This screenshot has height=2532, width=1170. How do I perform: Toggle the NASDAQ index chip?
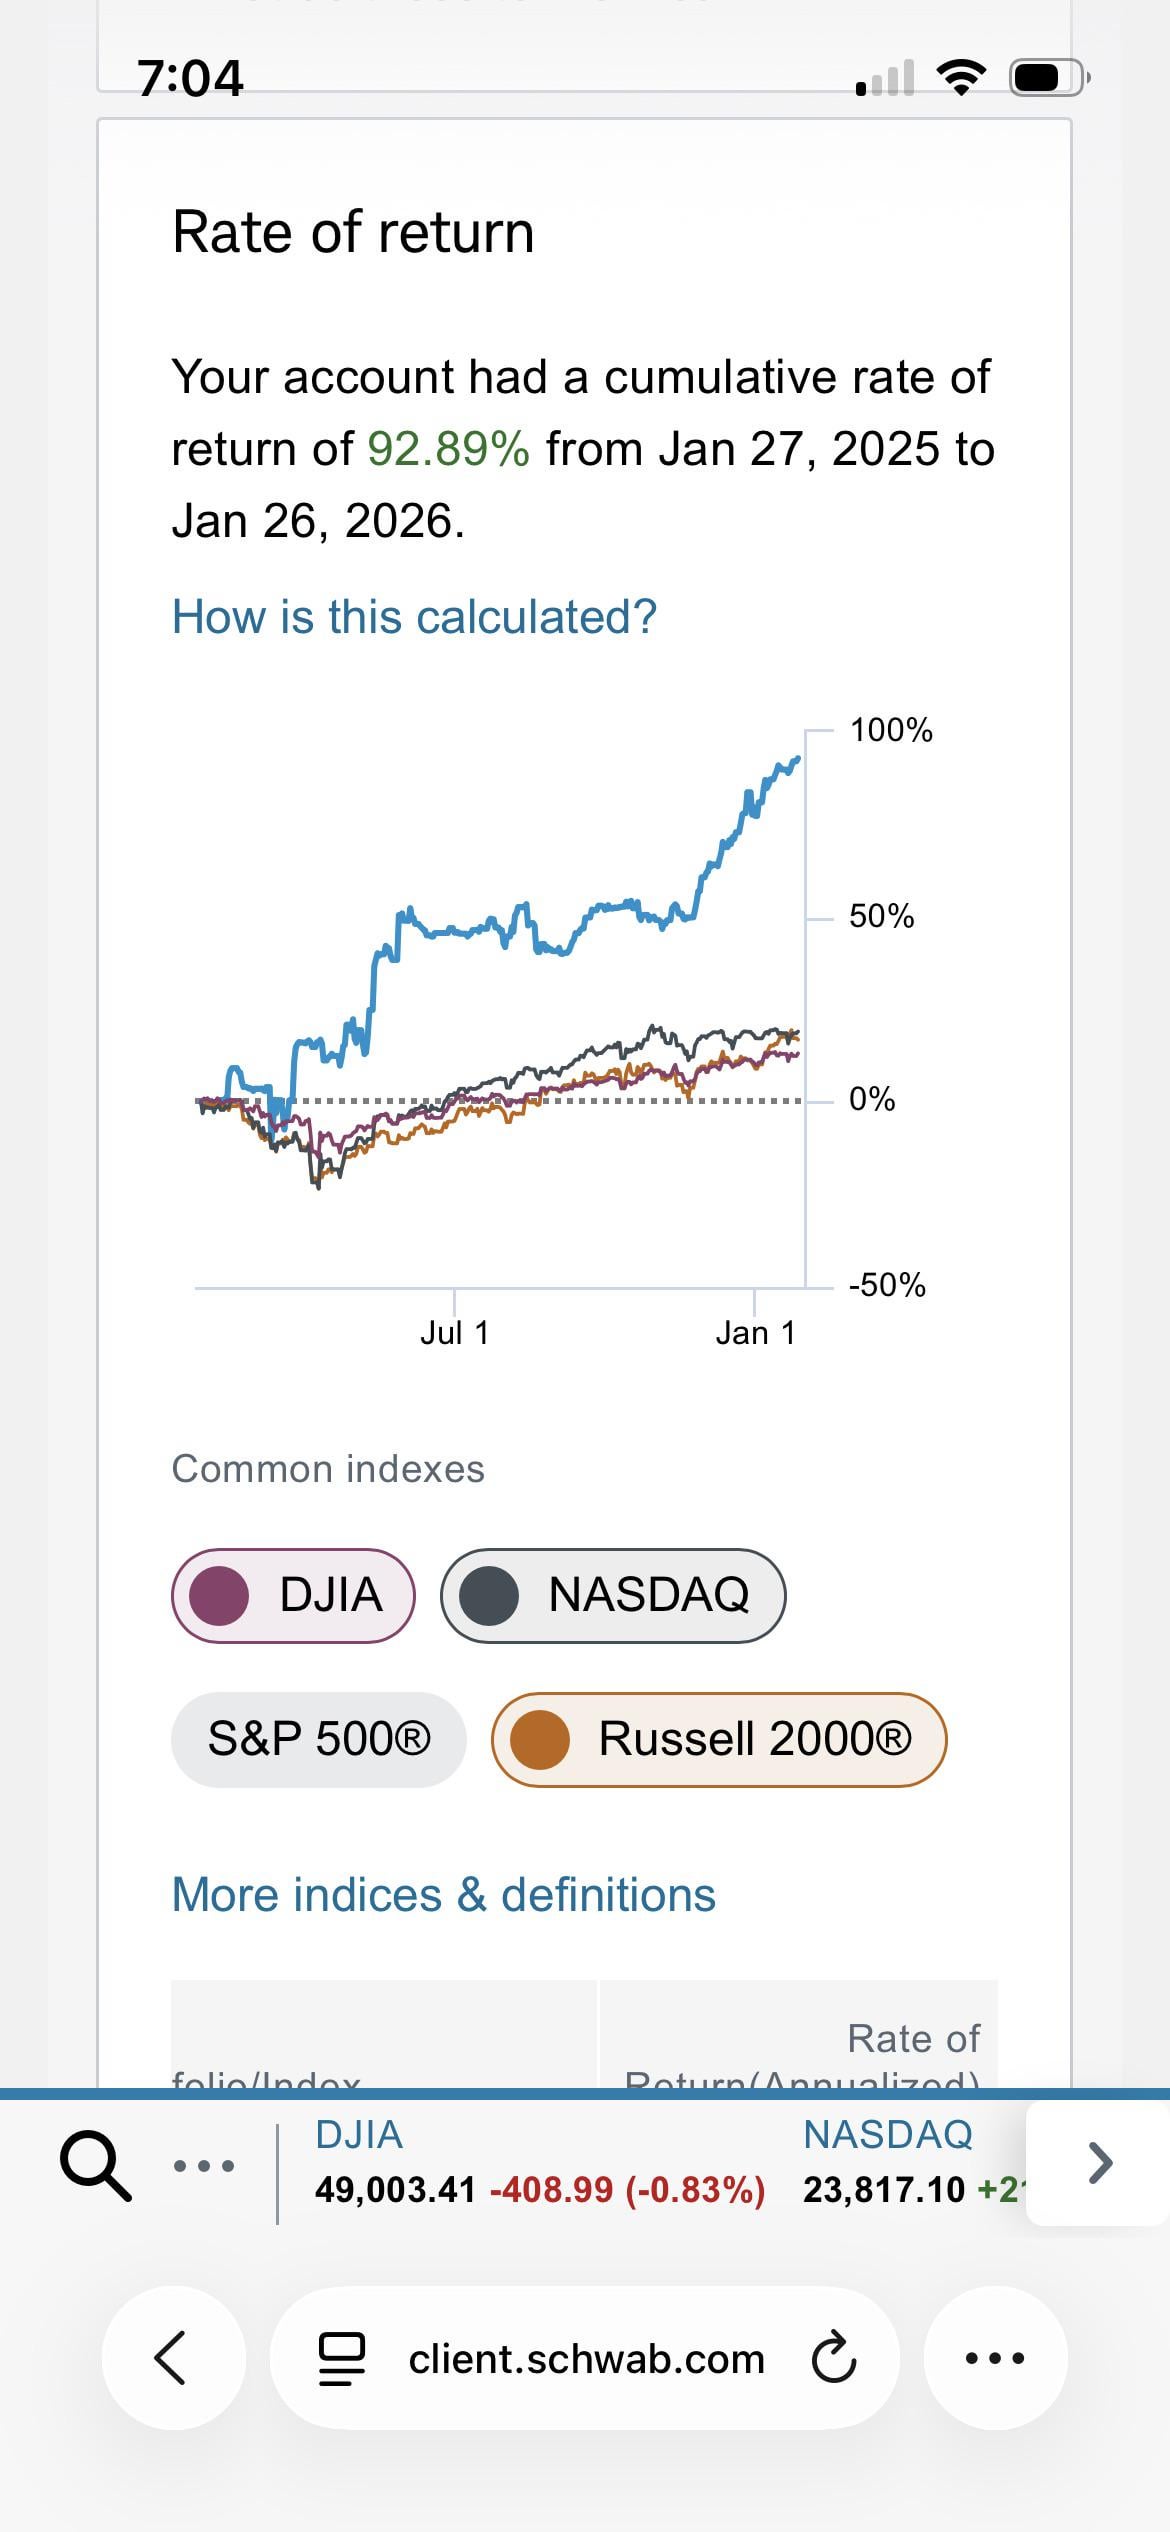(x=613, y=1595)
